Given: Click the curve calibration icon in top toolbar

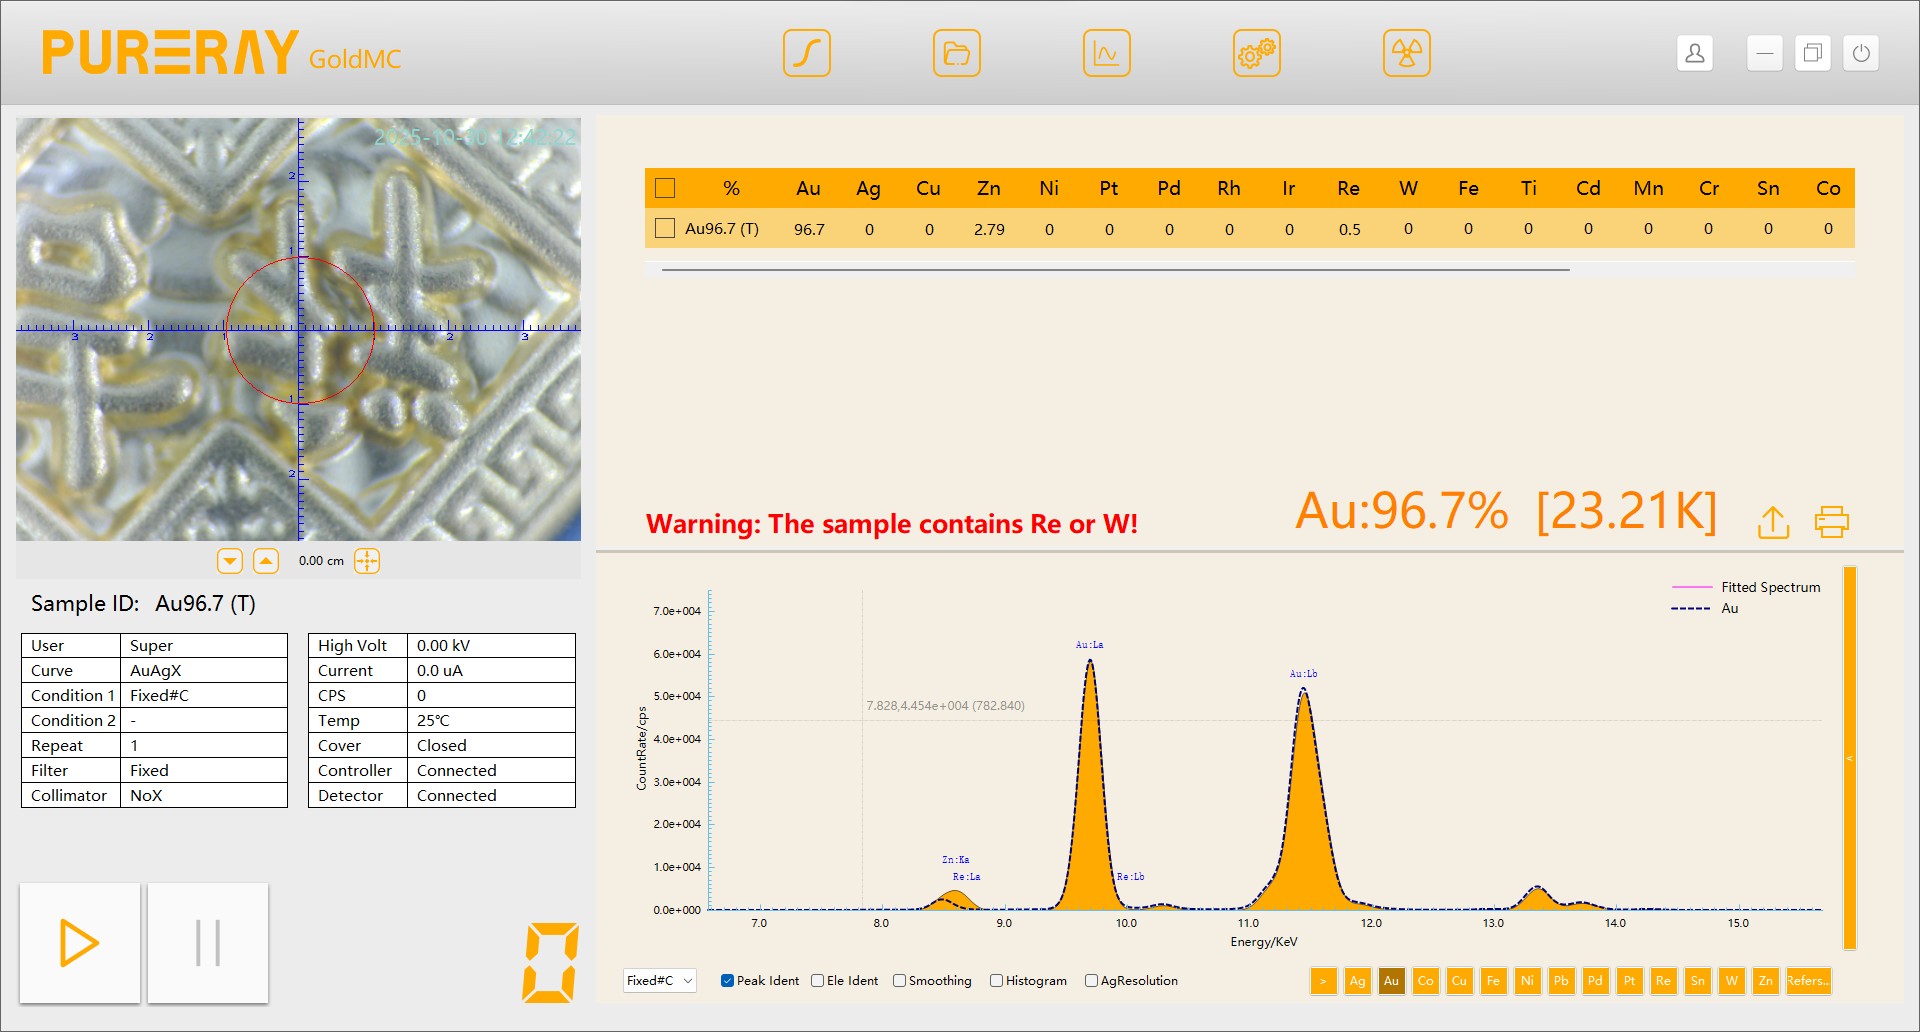Looking at the screenshot, I should pos(806,53).
